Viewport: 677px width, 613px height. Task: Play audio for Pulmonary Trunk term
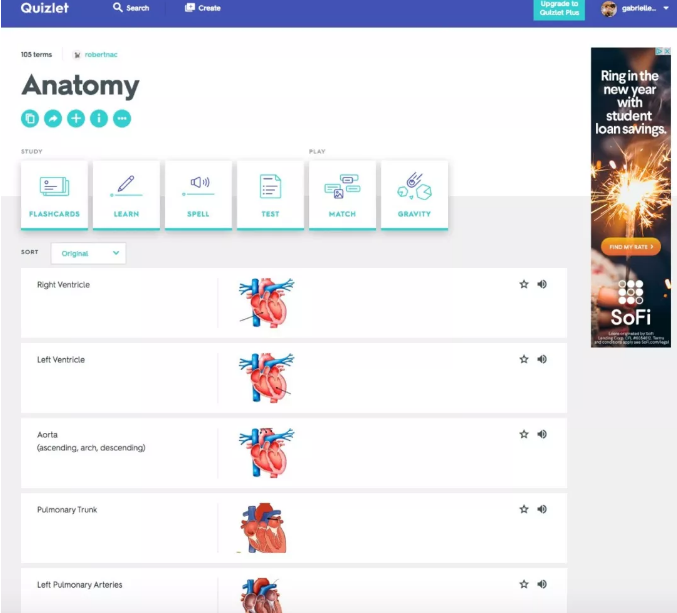tap(542, 509)
